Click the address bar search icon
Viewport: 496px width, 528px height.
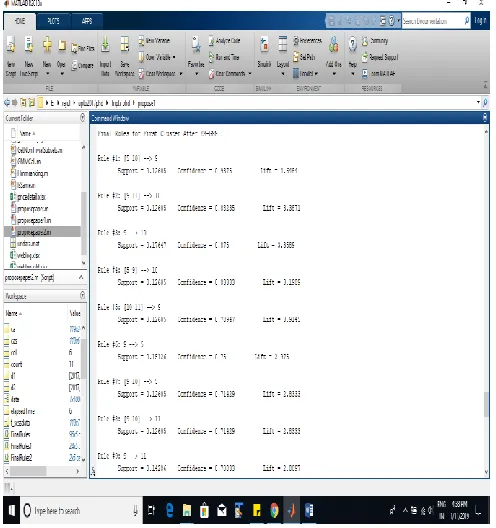coord(485,103)
